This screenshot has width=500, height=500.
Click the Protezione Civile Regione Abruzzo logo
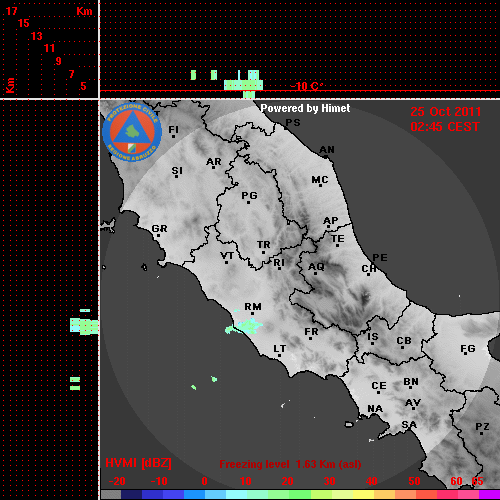point(132,132)
